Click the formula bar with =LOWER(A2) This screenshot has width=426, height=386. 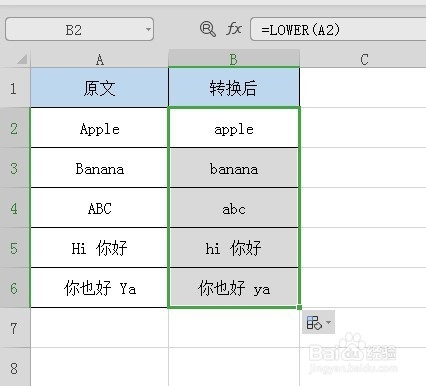coord(338,29)
